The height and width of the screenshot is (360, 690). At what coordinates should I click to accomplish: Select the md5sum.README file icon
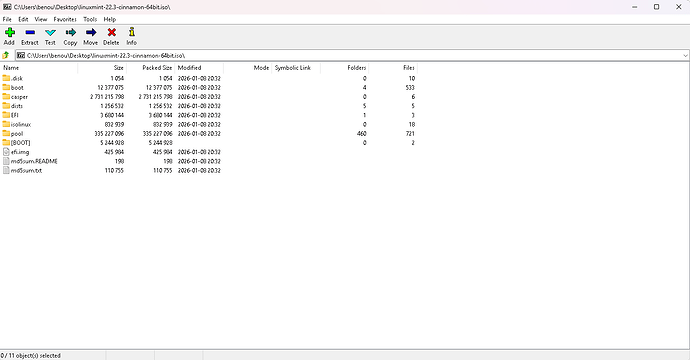click(x=6, y=161)
